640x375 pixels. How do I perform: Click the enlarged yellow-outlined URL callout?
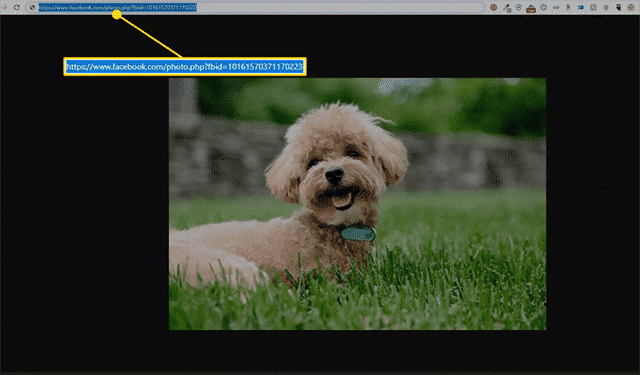click(x=185, y=67)
